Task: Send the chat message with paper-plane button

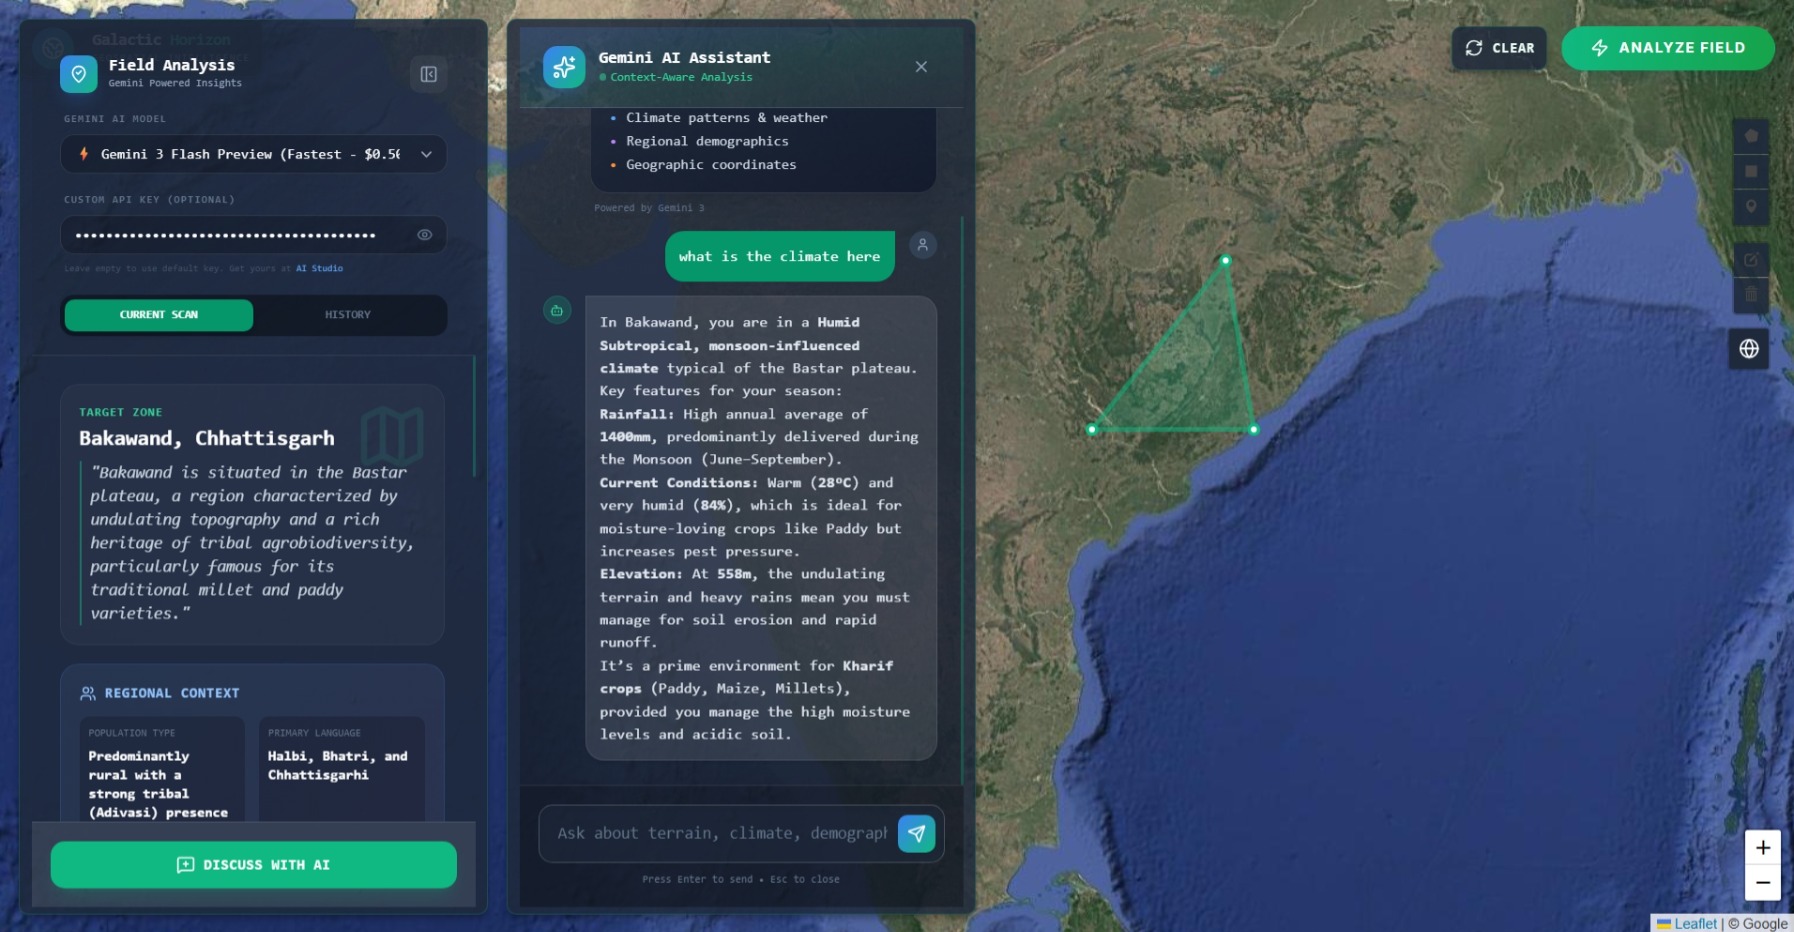Action: 916,833
